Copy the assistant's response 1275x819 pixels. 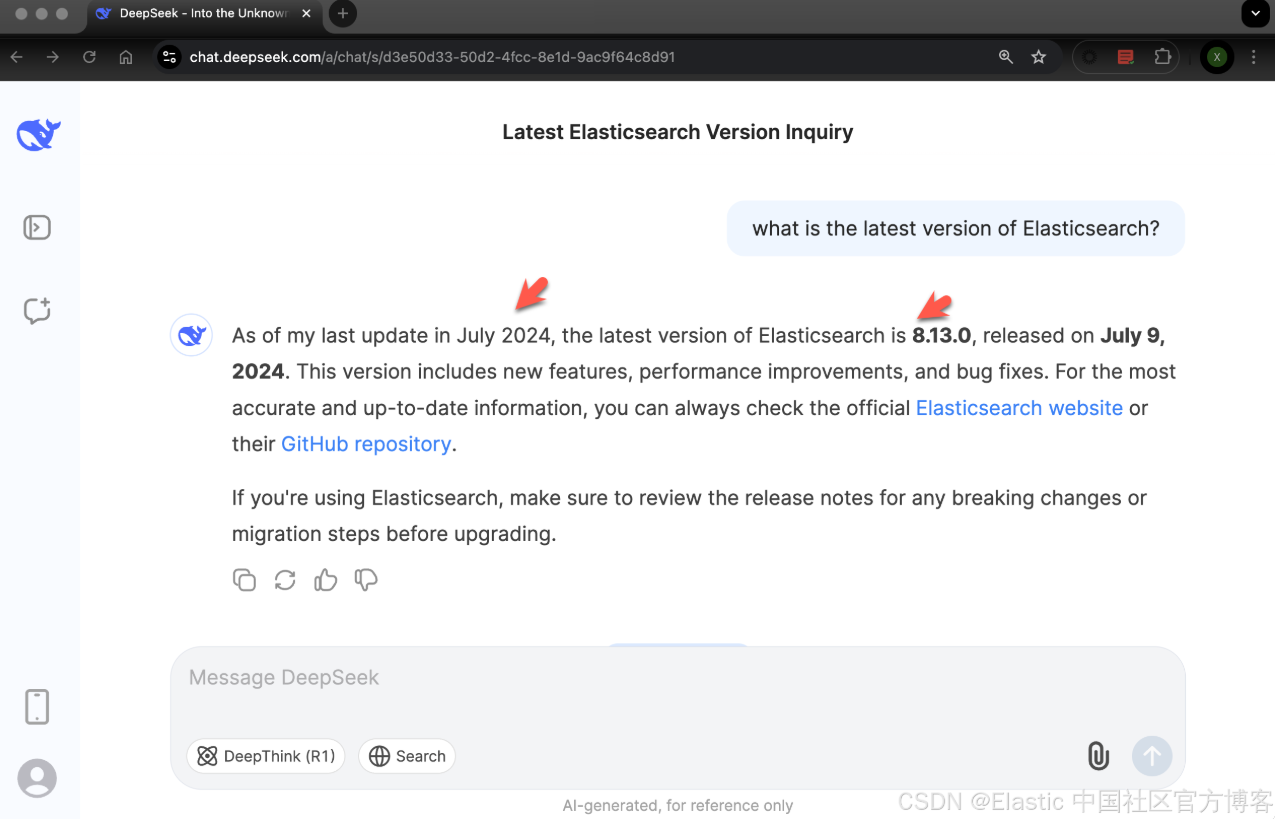click(244, 580)
